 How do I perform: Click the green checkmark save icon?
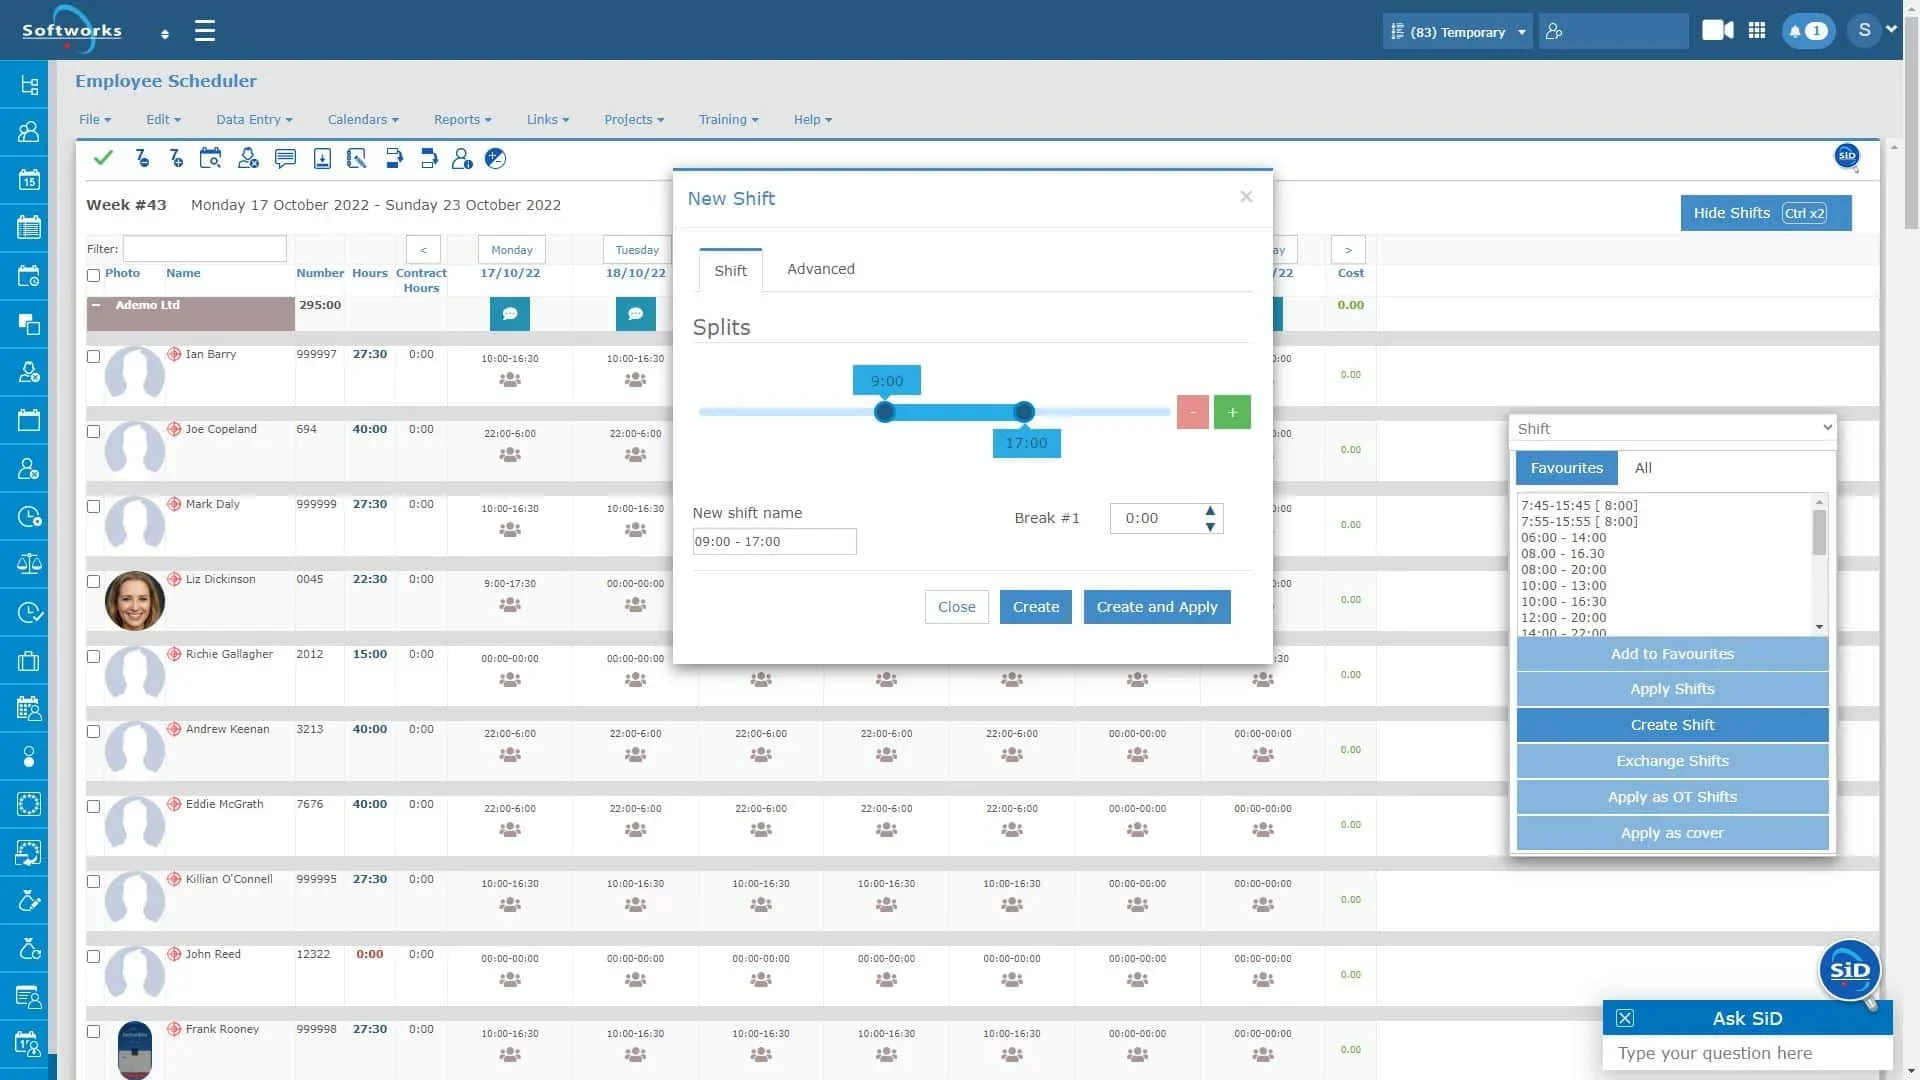click(x=103, y=158)
